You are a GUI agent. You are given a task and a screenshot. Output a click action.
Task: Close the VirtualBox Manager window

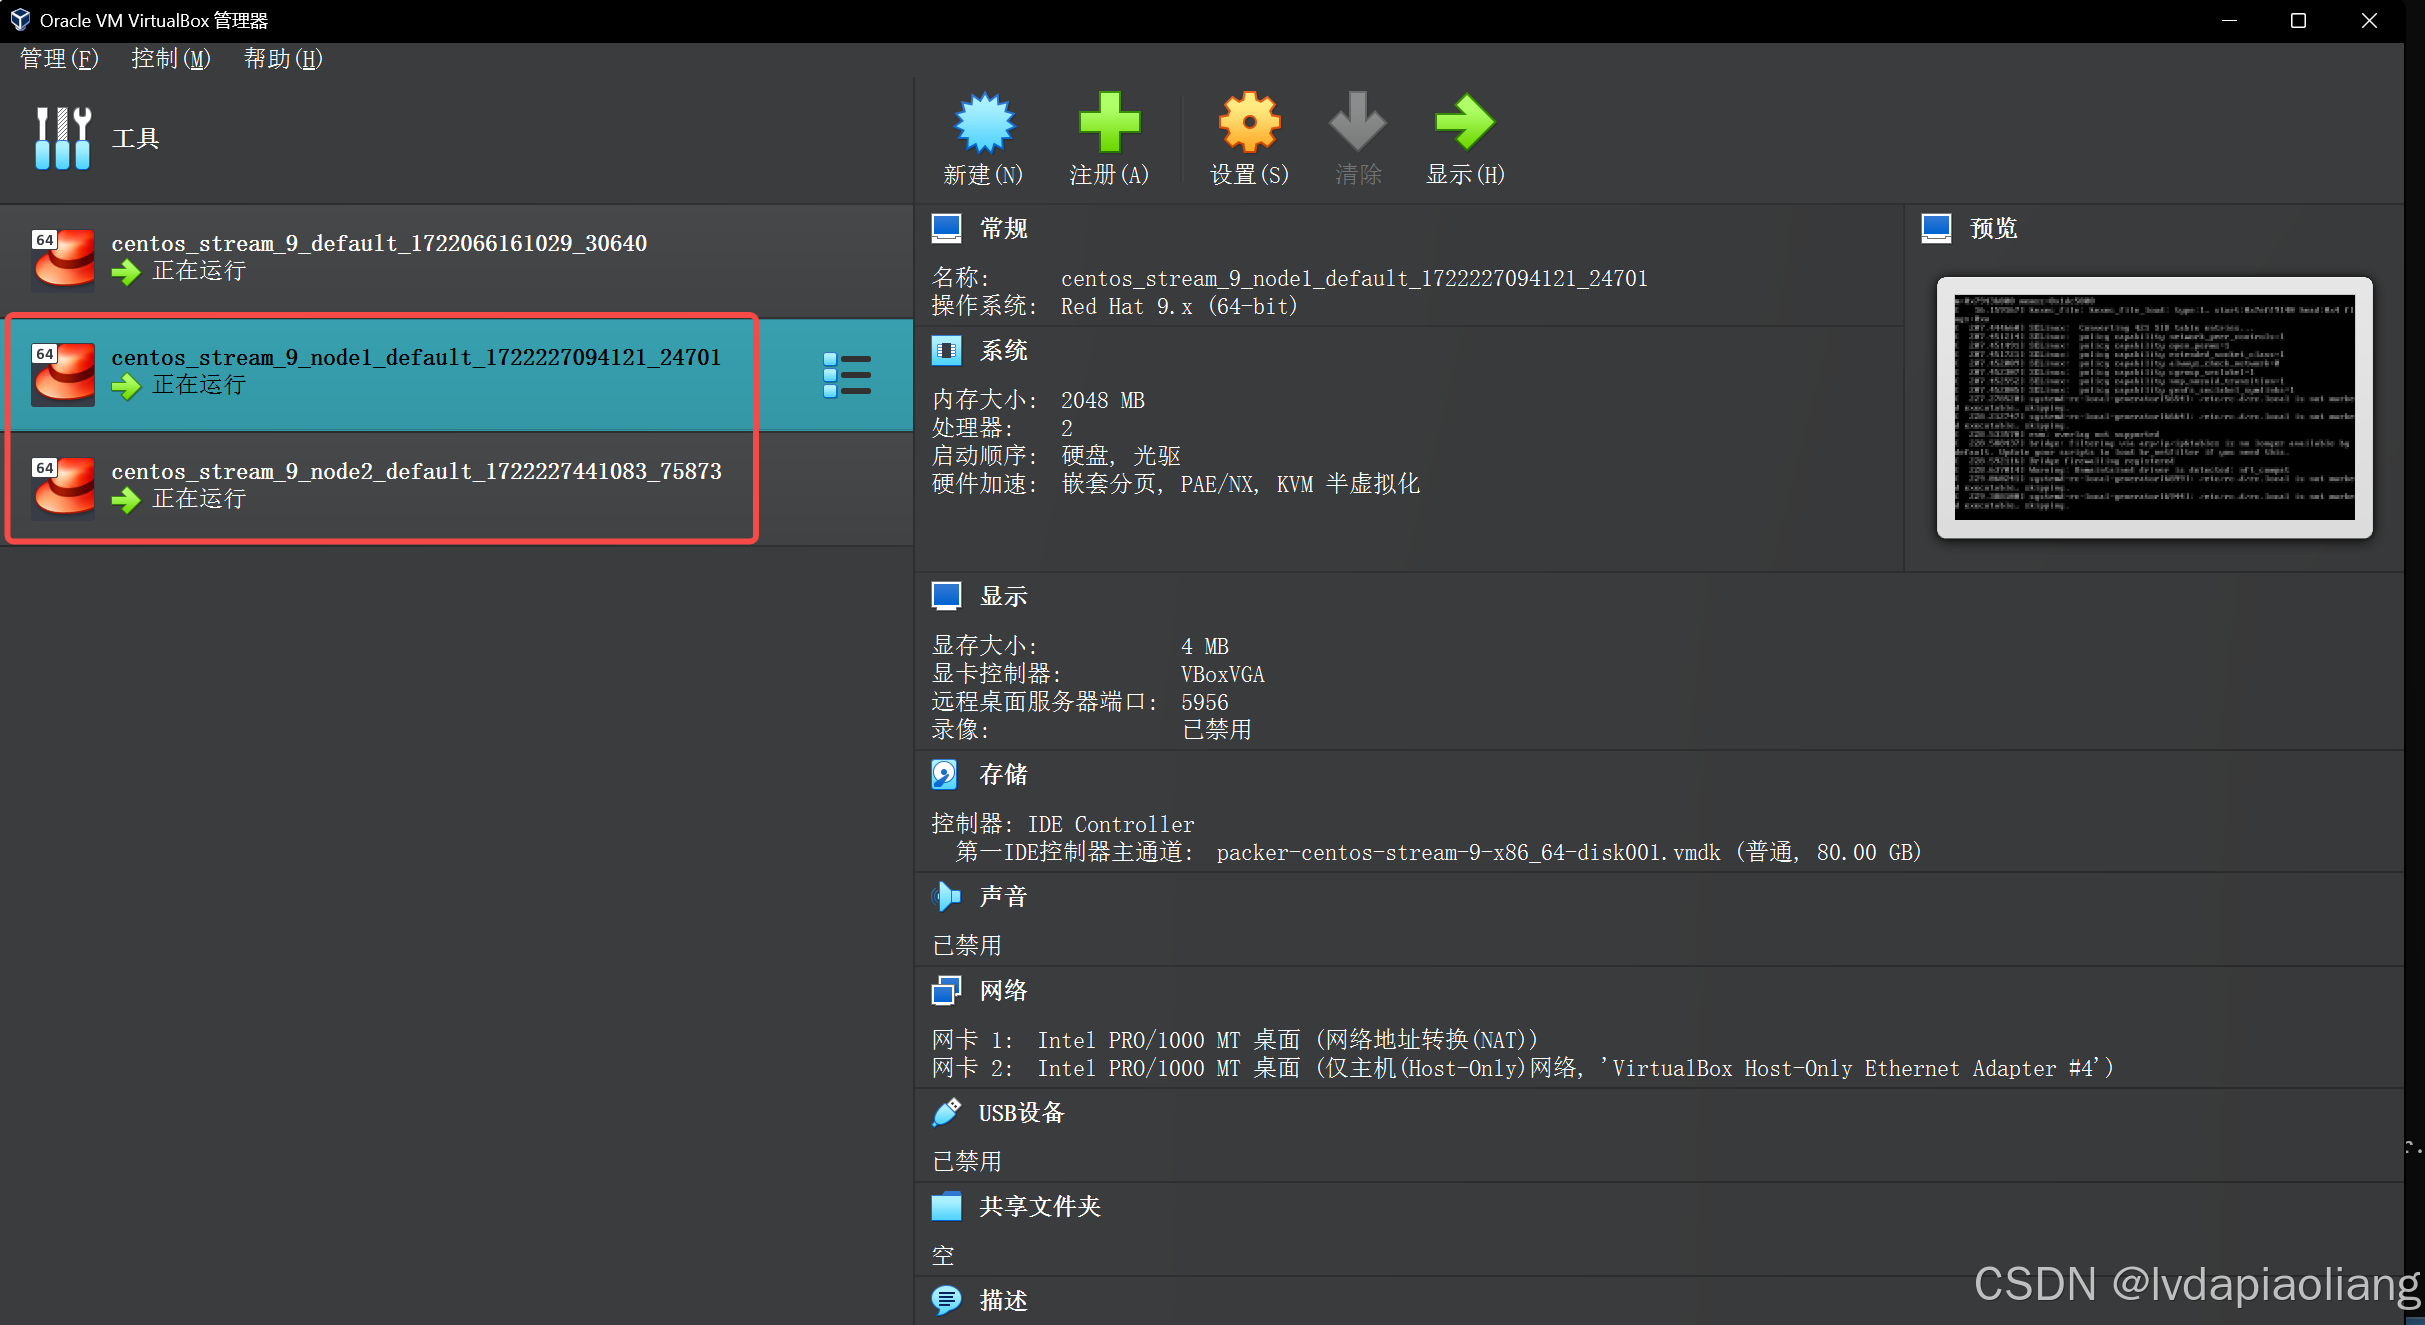pos(2369,20)
